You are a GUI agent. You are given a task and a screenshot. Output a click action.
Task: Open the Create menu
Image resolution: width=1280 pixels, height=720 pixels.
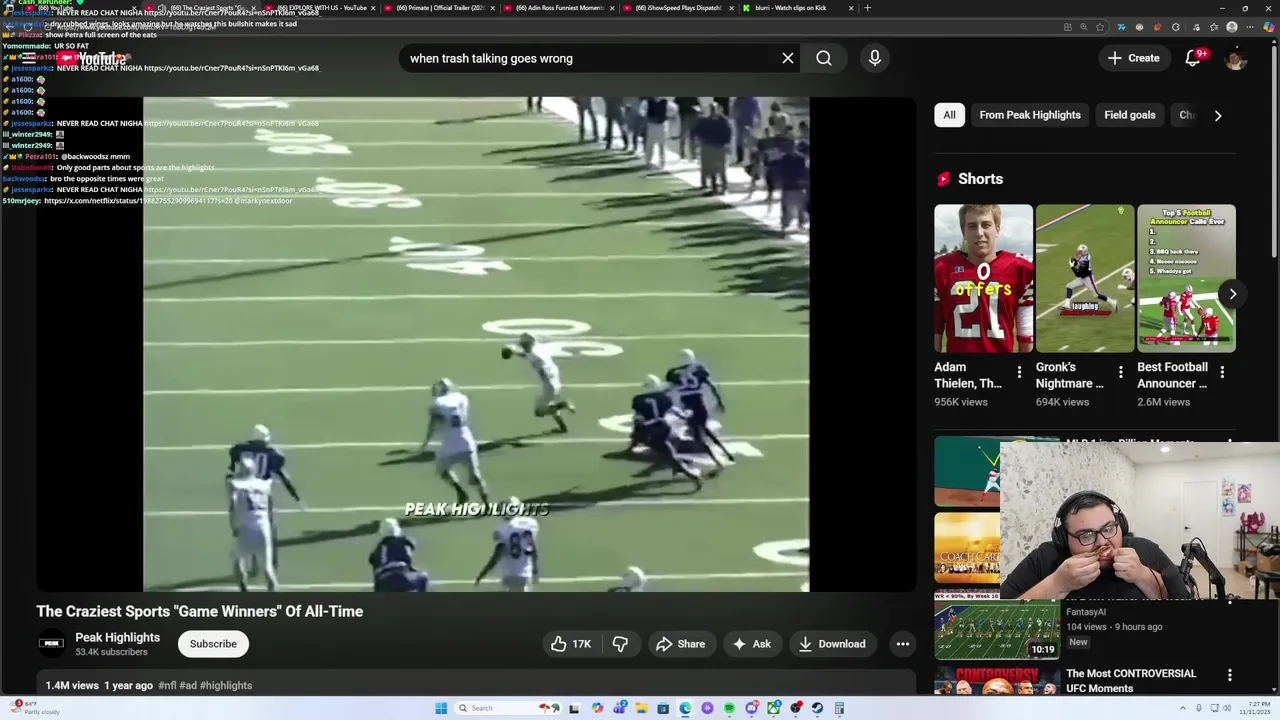click(x=1134, y=58)
